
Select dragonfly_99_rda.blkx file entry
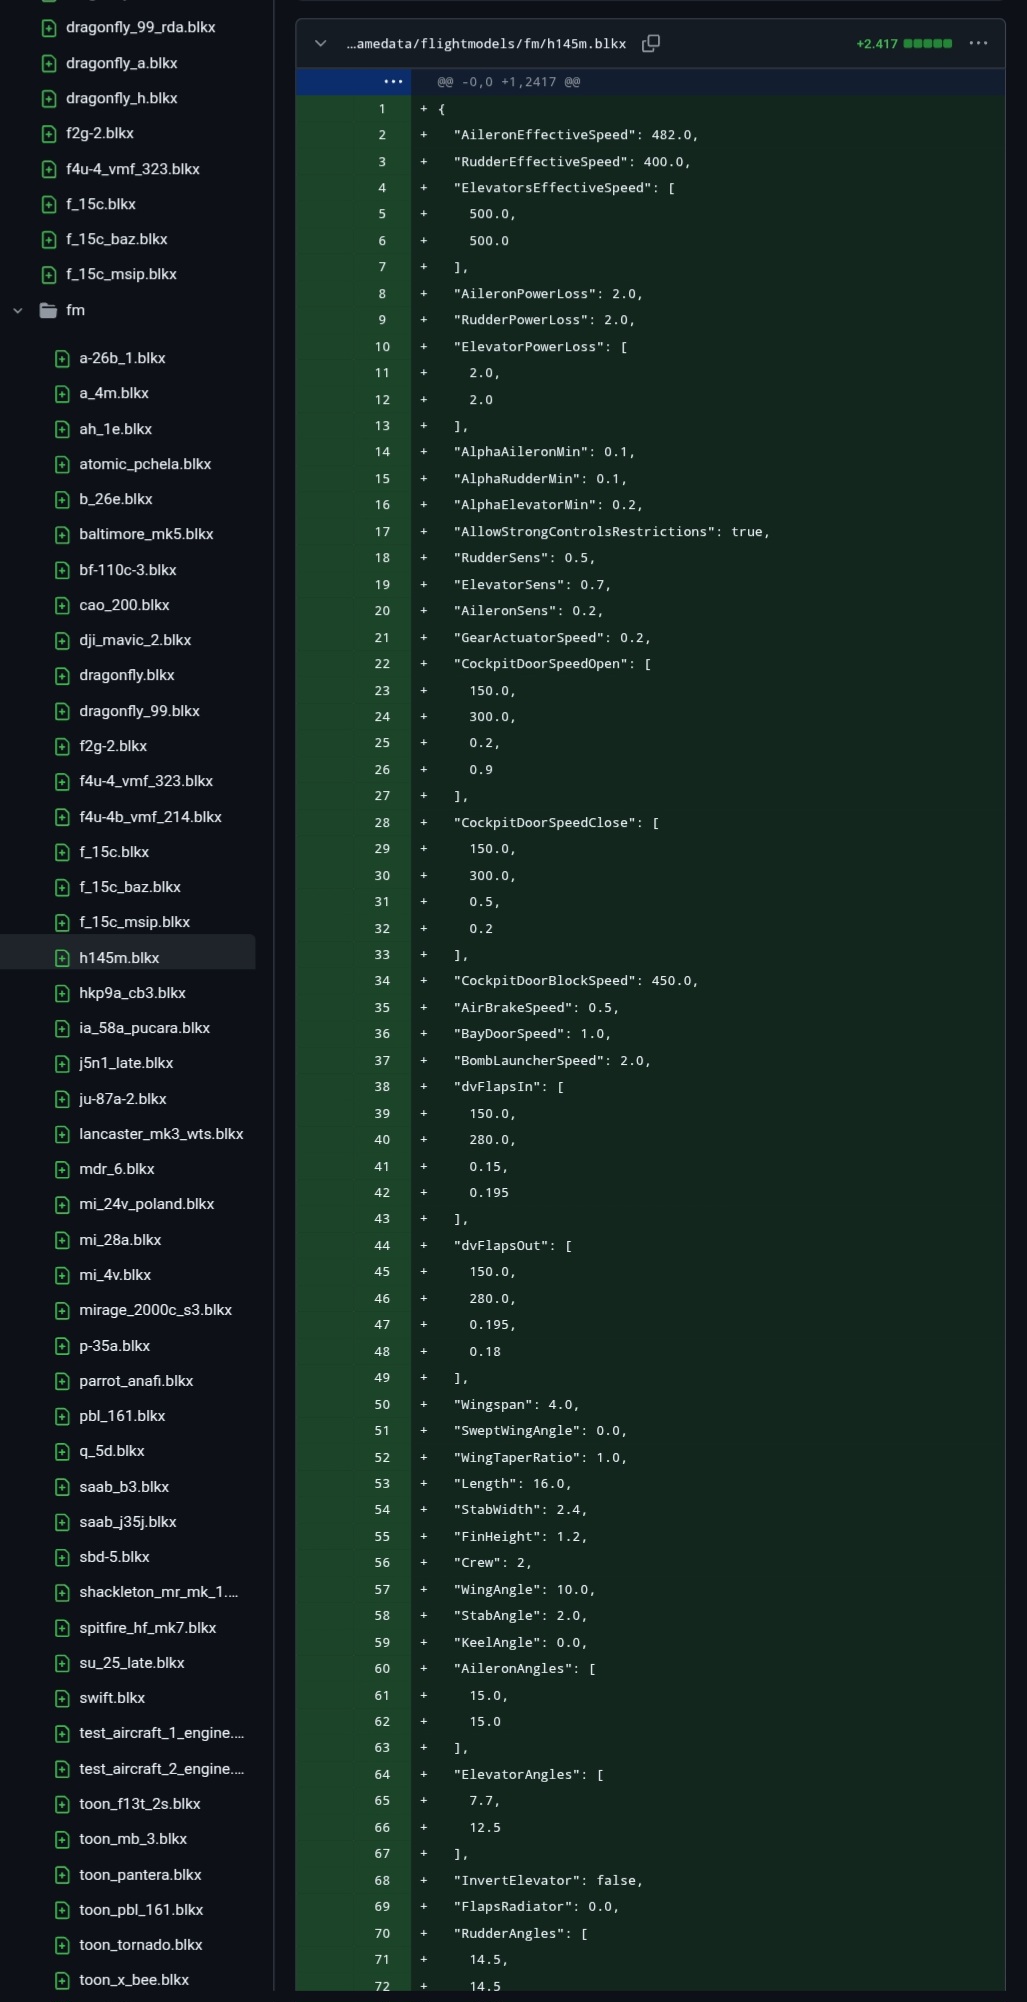point(140,27)
